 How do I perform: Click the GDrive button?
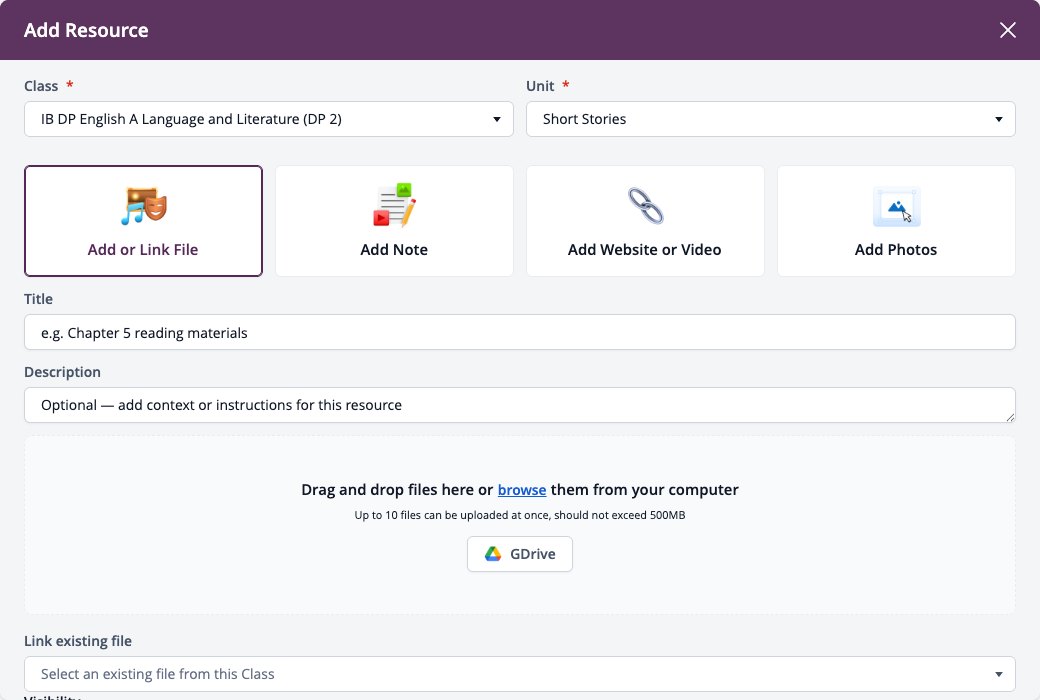[x=520, y=554]
